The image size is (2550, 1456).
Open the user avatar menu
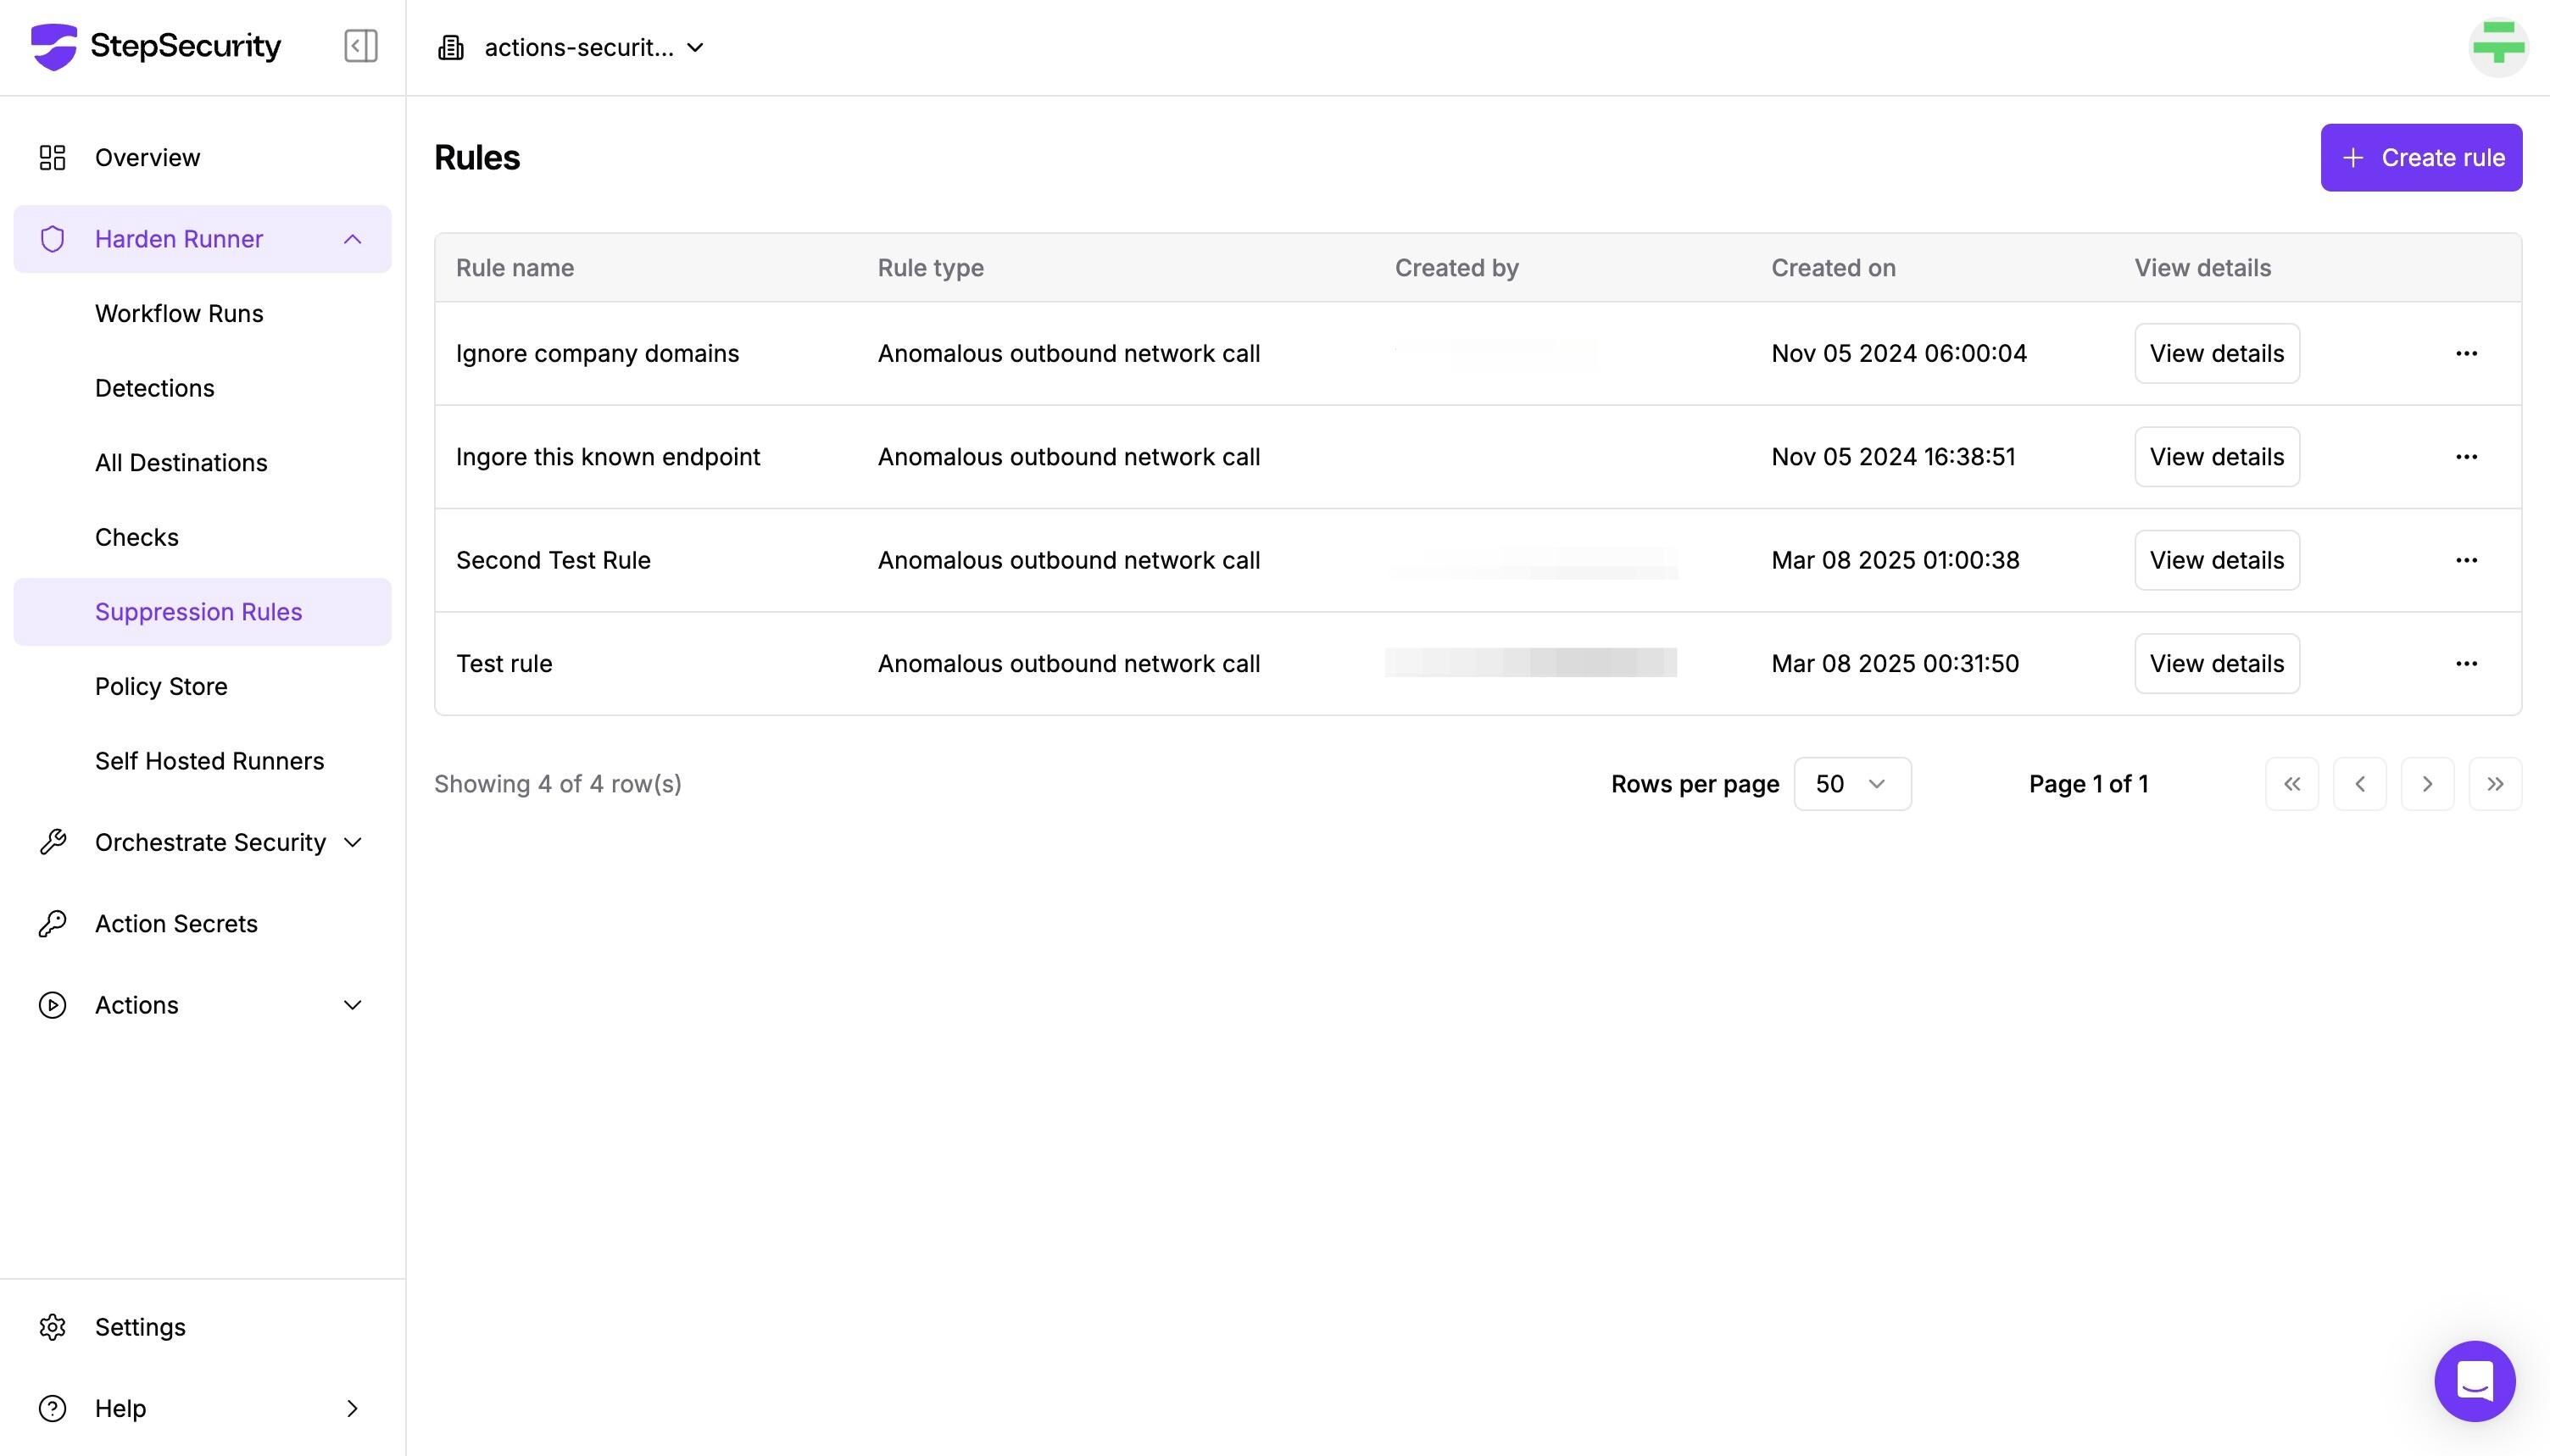(x=2498, y=46)
